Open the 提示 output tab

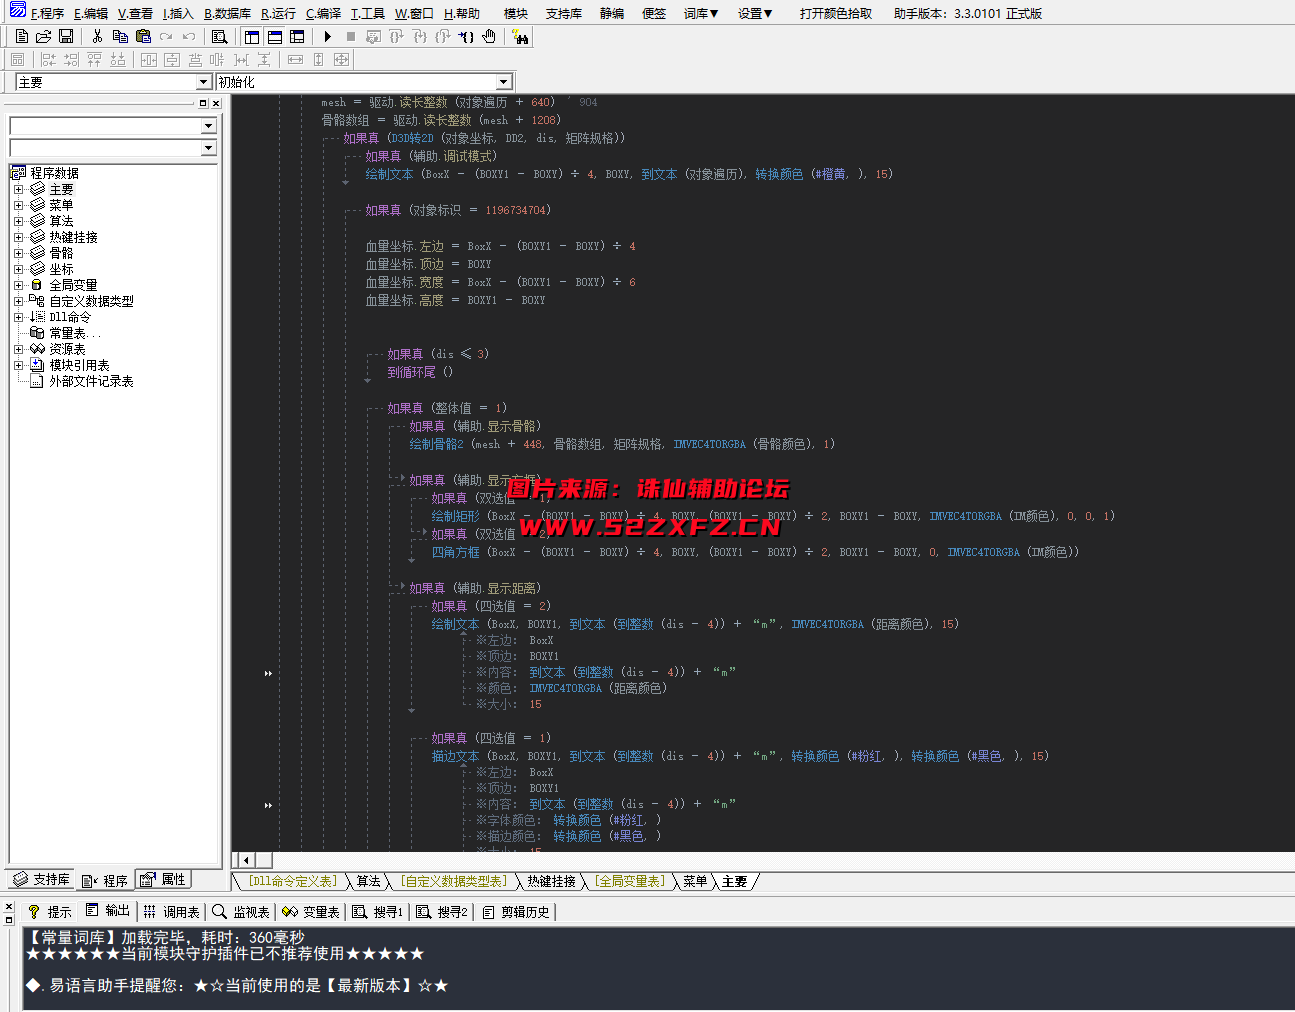(50, 911)
